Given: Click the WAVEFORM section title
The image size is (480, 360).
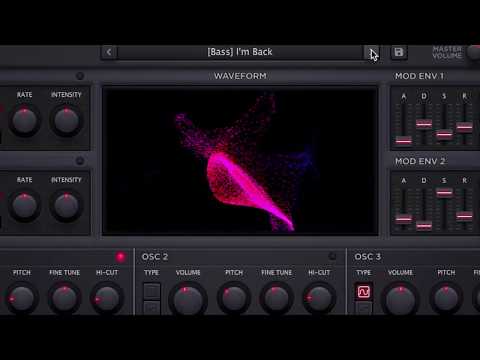Looking at the screenshot, I should click(x=240, y=76).
